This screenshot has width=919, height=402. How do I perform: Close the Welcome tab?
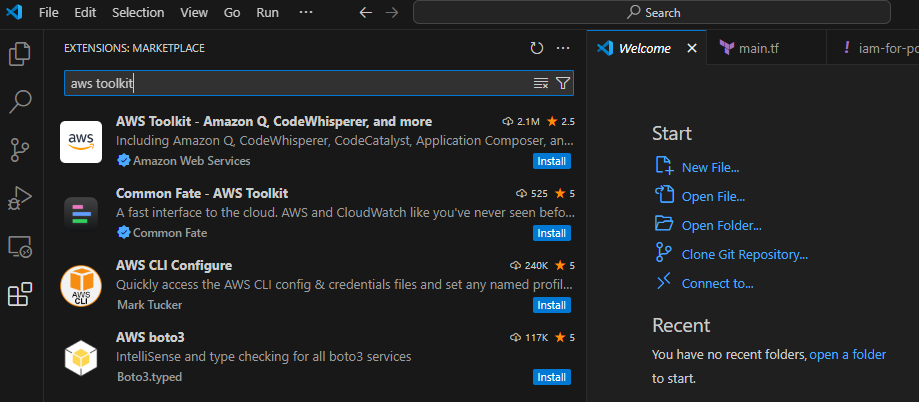(x=692, y=48)
